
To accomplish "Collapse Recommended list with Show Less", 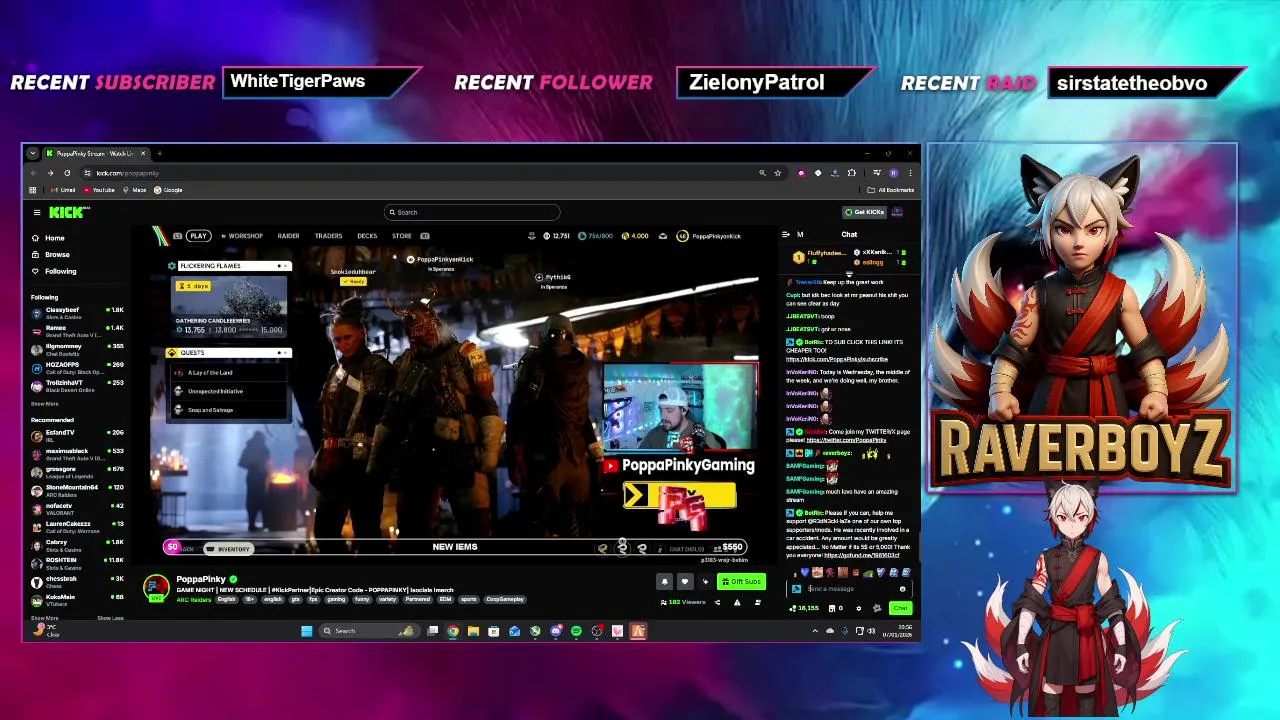I will 110,618.
